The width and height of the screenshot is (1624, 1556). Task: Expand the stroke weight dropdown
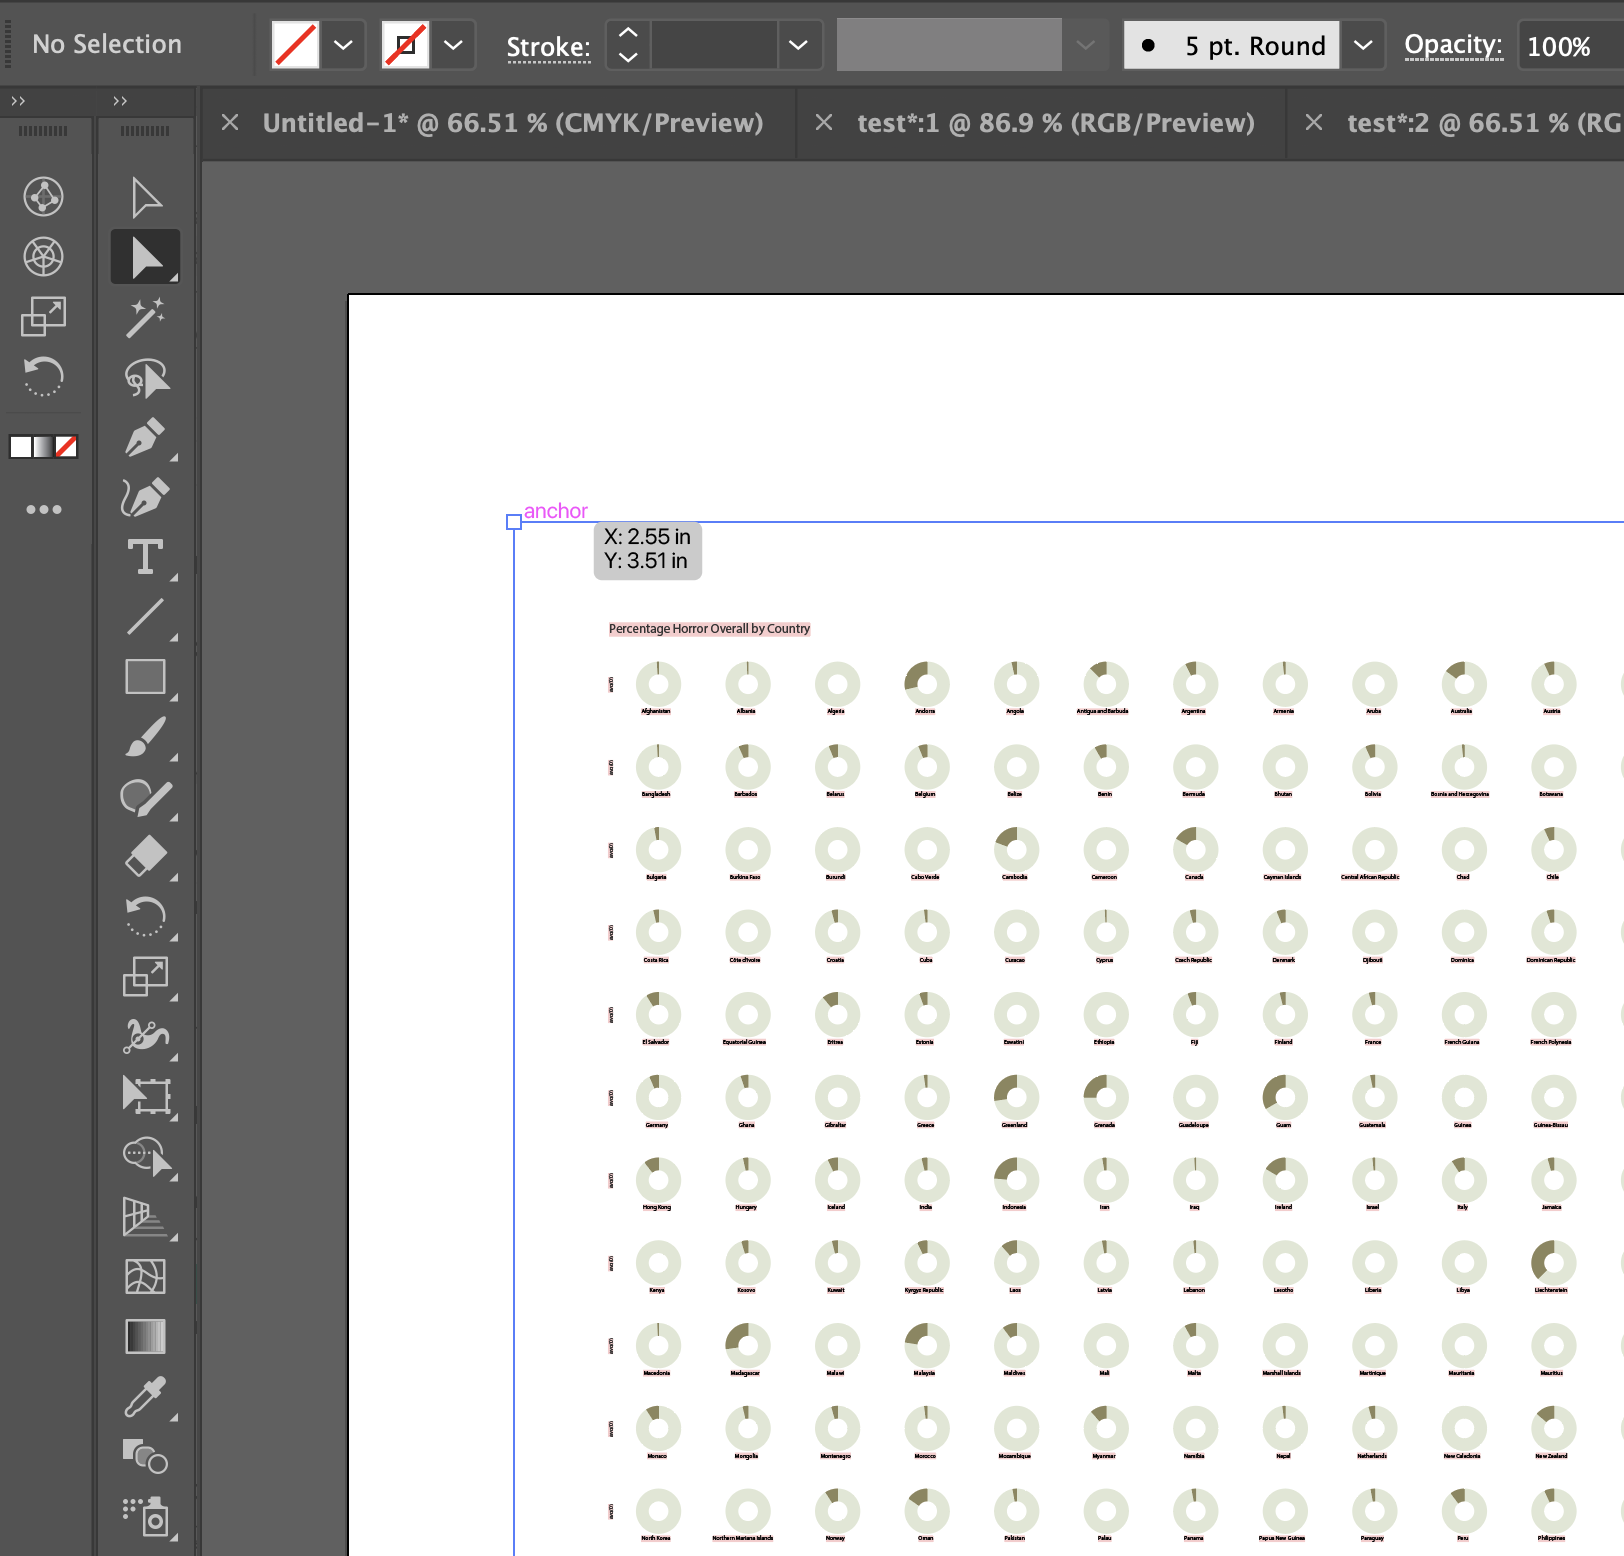(x=797, y=45)
